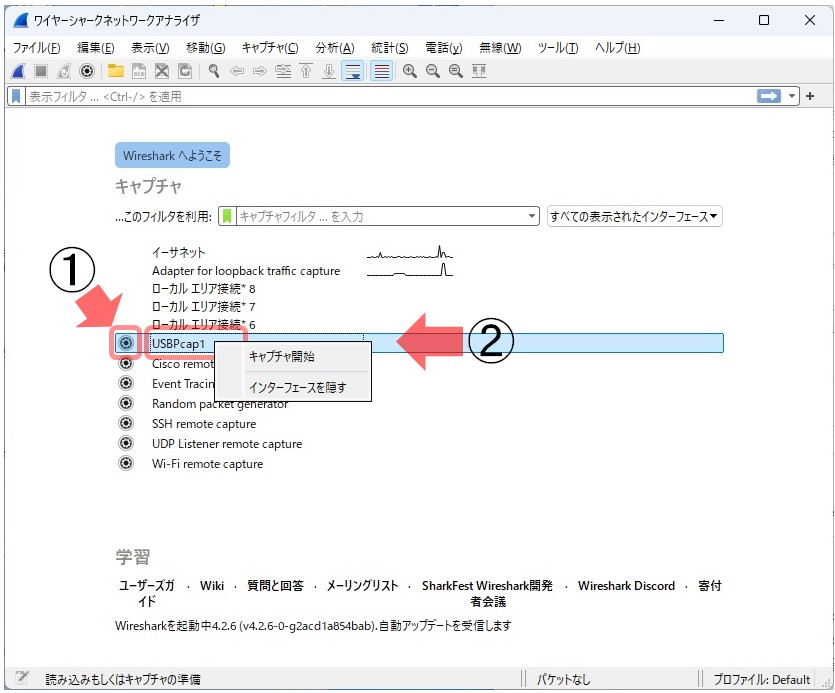This screenshot has width=835, height=693.
Task: Click the gear icon beside SSH remote capture
Action: [126, 423]
